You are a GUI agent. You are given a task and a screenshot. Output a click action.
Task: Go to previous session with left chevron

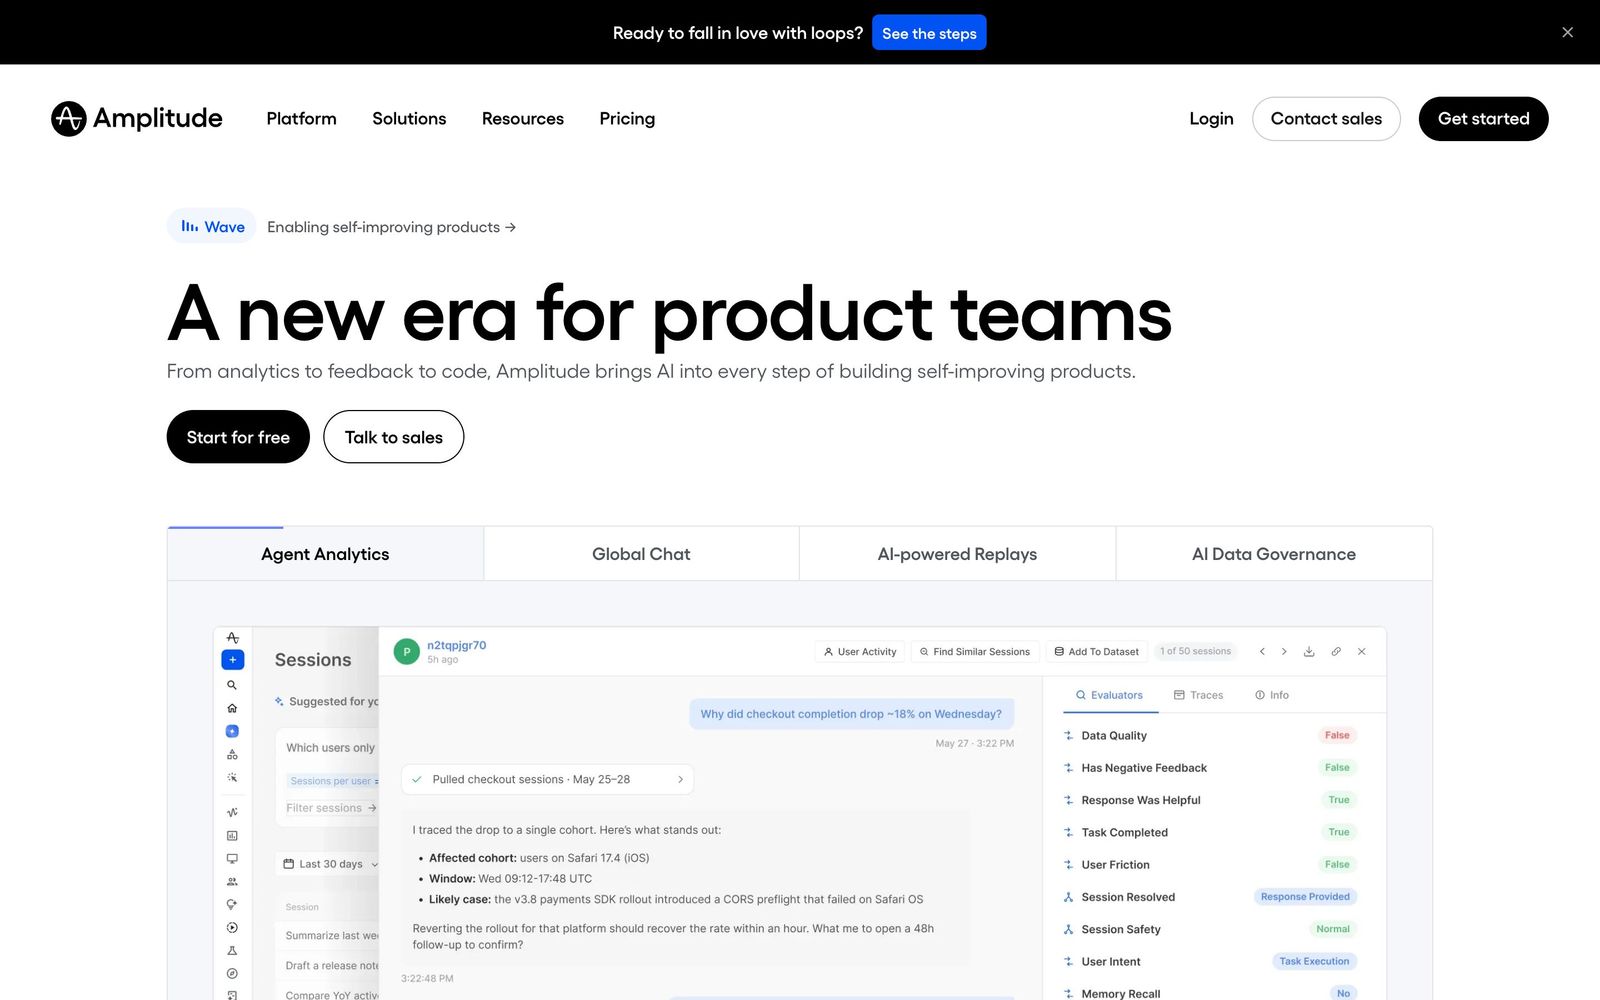point(1262,651)
